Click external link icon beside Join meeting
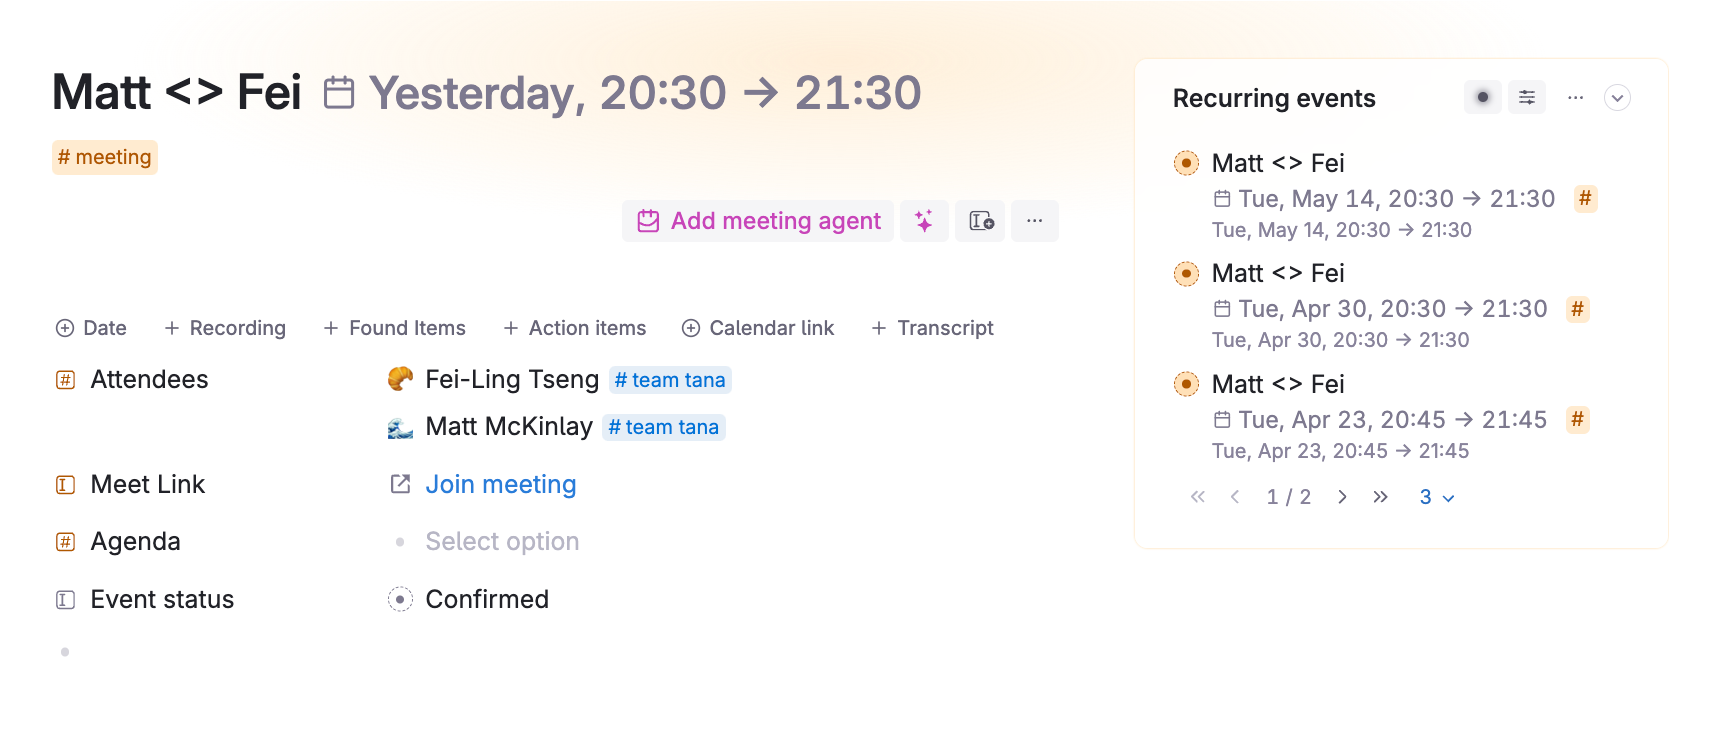The image size is (1716, 736). point(400,484)
